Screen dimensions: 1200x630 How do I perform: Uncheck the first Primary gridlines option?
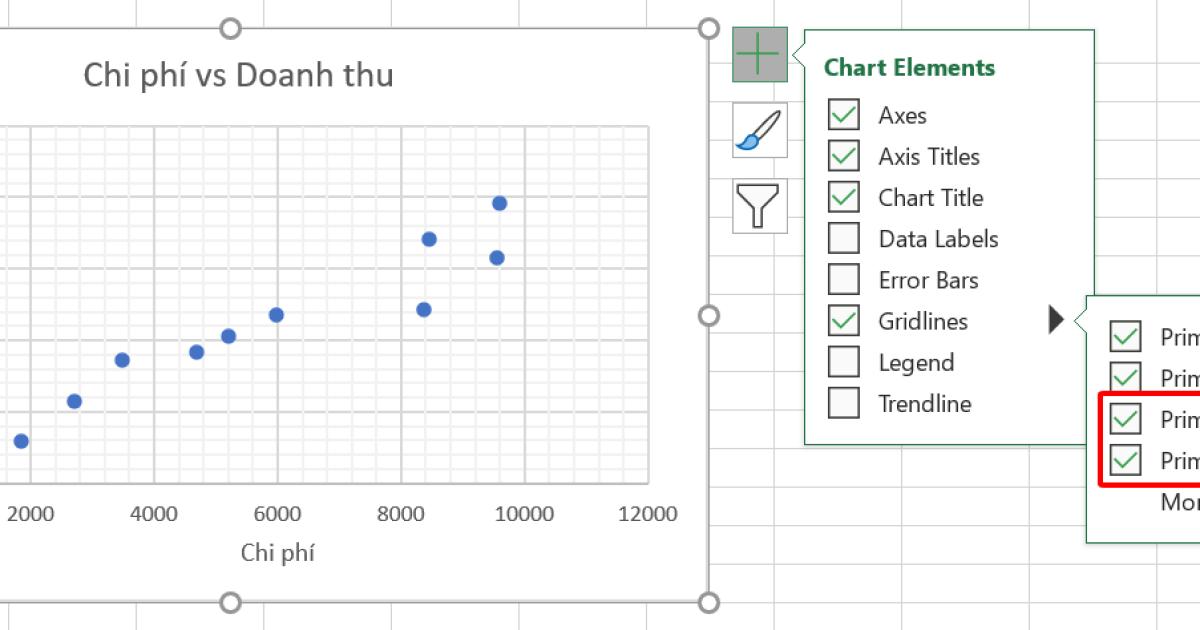1128,336
